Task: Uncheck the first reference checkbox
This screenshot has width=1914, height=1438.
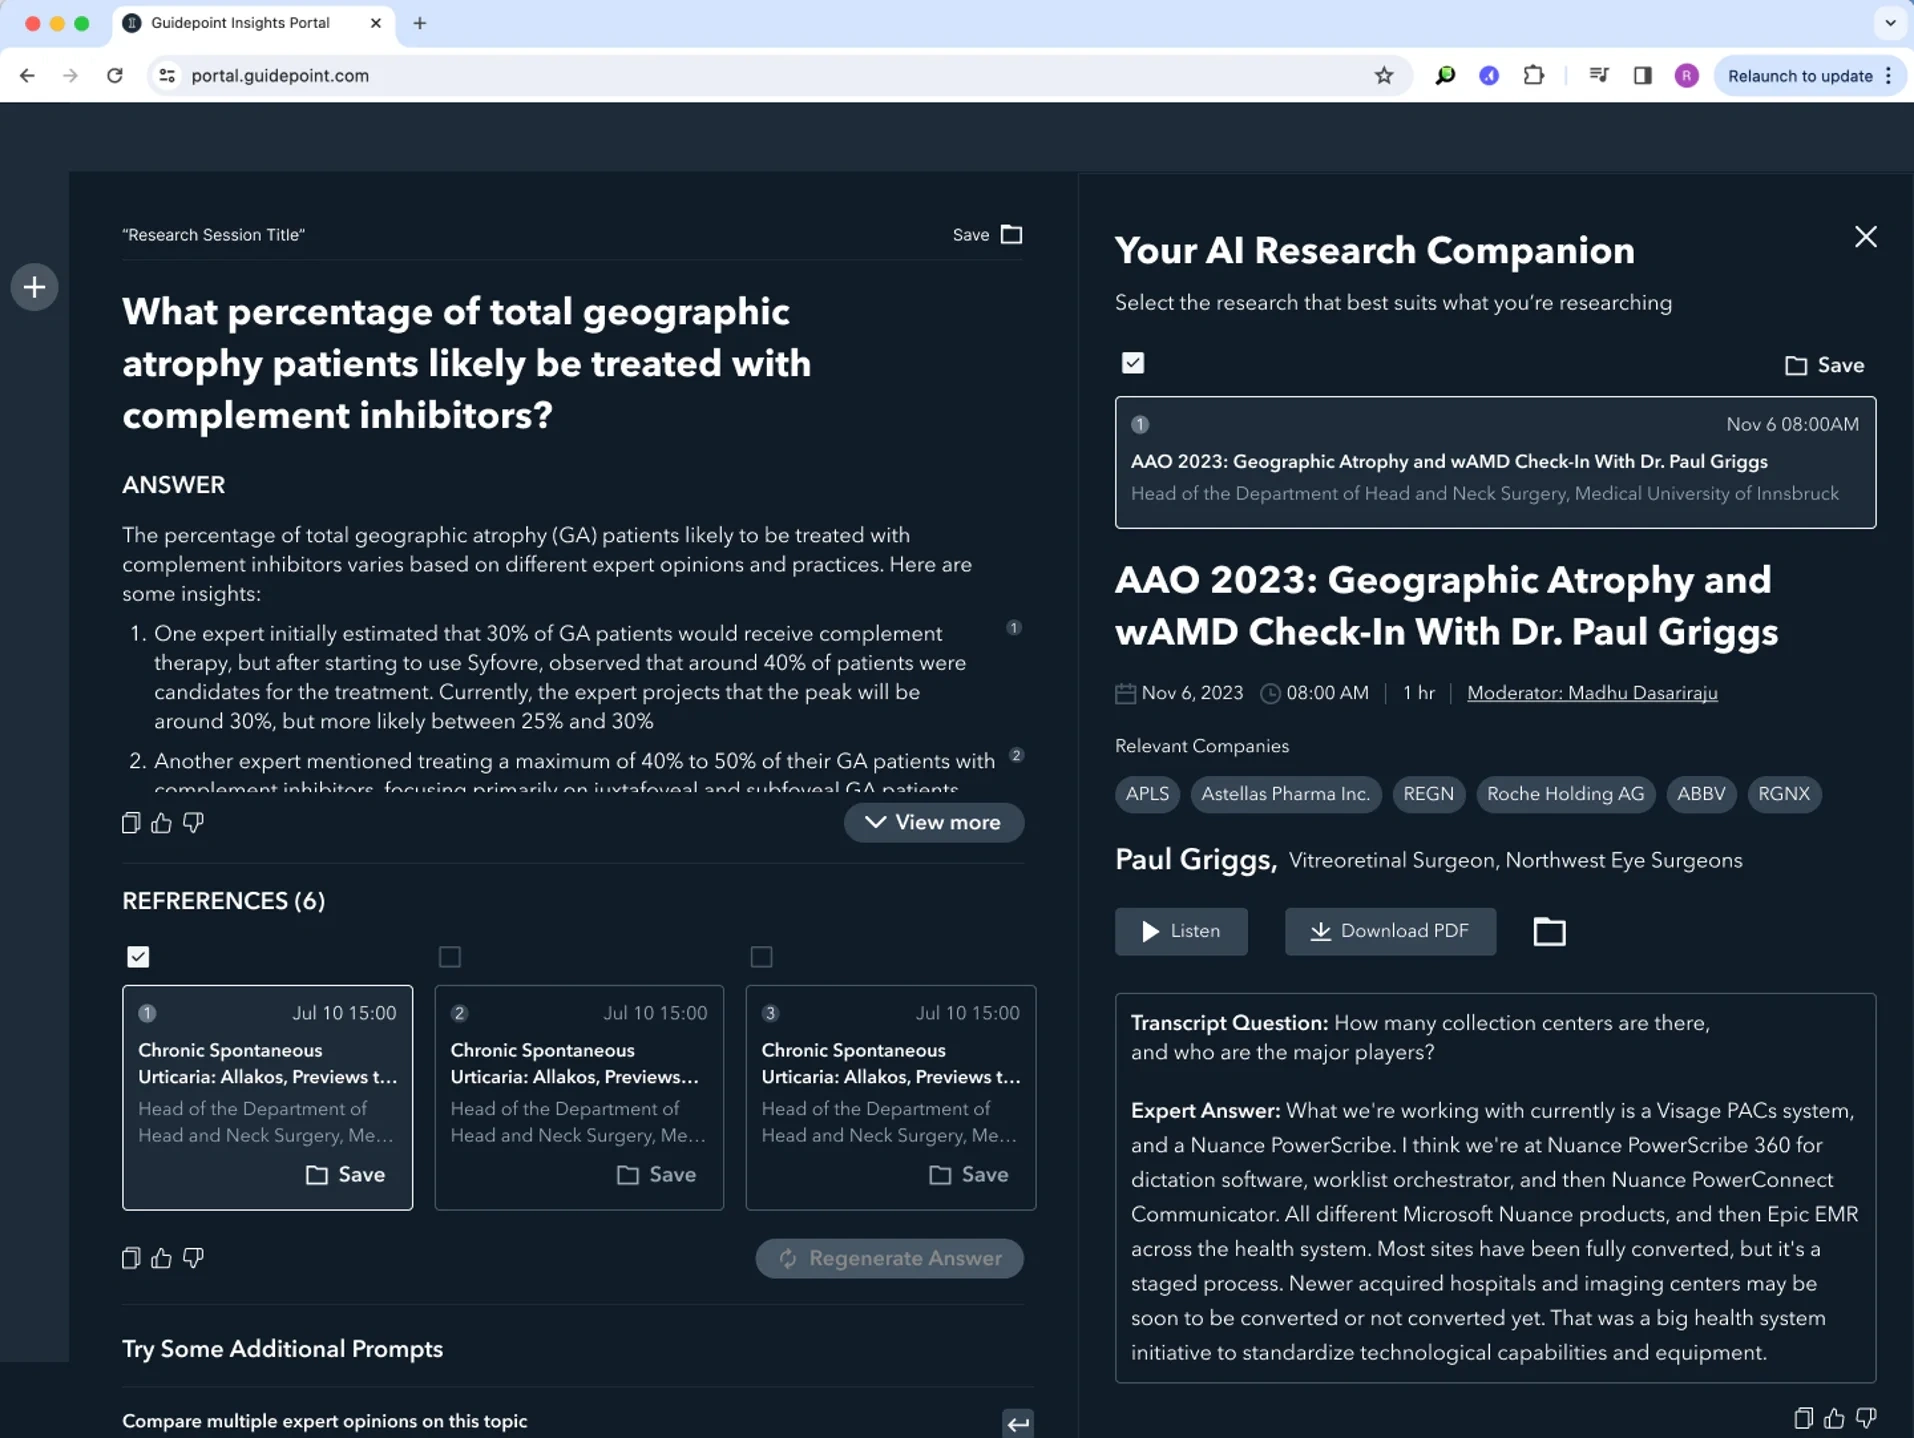Action: click(138, 957)
